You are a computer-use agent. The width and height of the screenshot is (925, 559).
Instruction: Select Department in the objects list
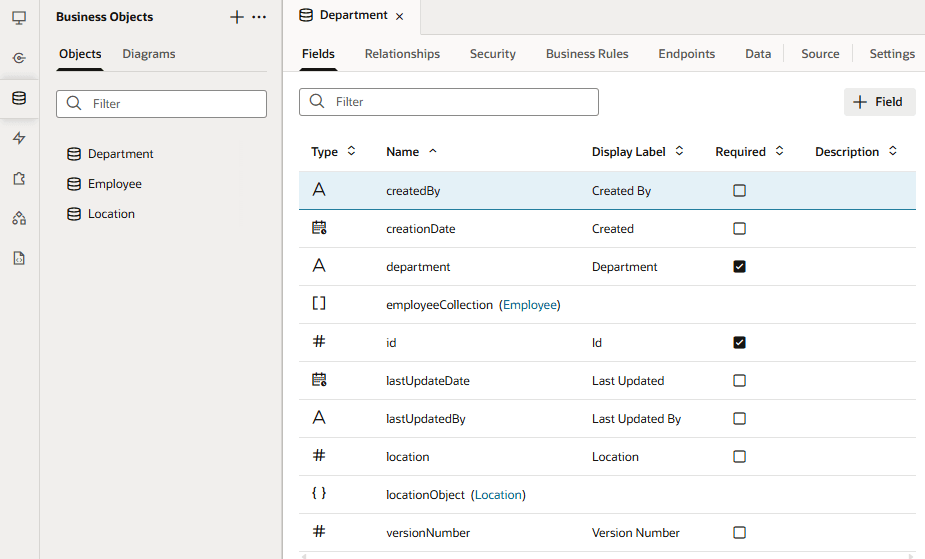pyautogui.click(x=120, y=154)
